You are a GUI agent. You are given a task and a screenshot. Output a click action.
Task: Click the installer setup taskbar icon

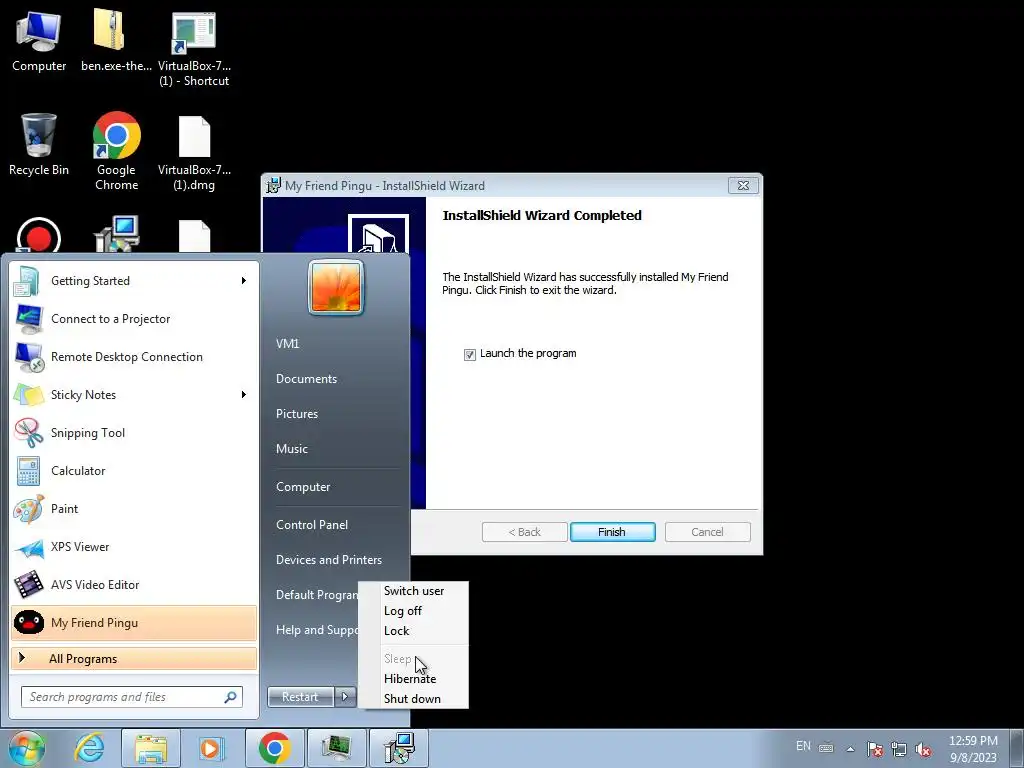coord(399,748)
